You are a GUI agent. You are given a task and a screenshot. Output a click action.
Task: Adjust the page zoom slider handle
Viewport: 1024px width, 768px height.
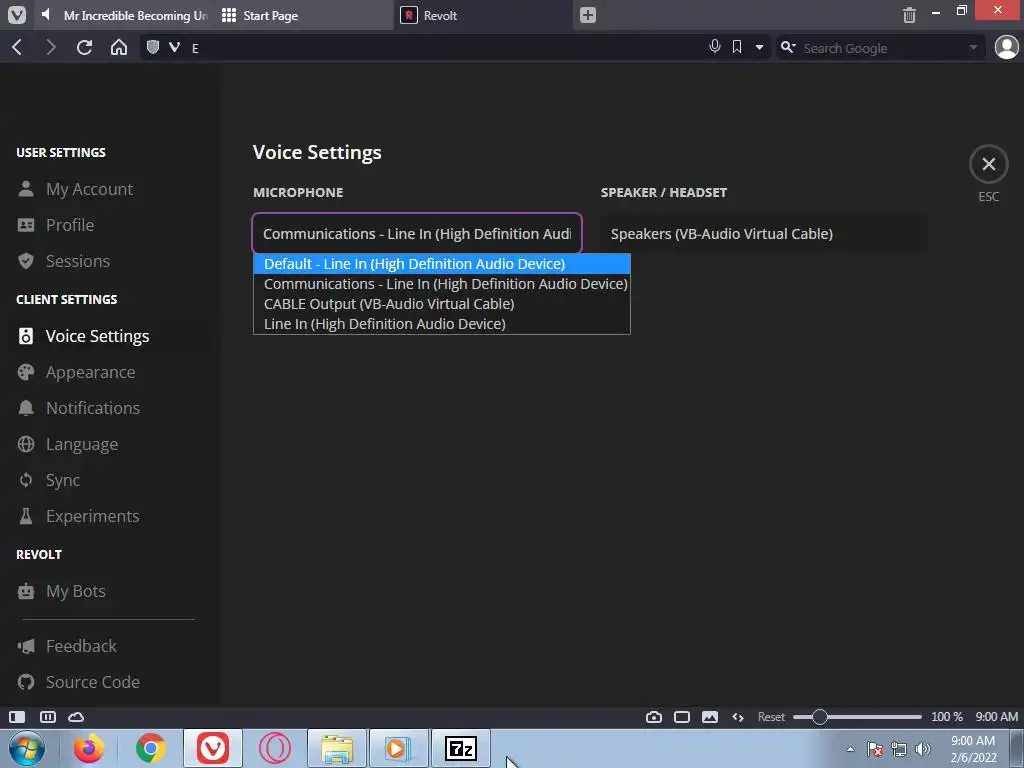click(x=820, y=717)
